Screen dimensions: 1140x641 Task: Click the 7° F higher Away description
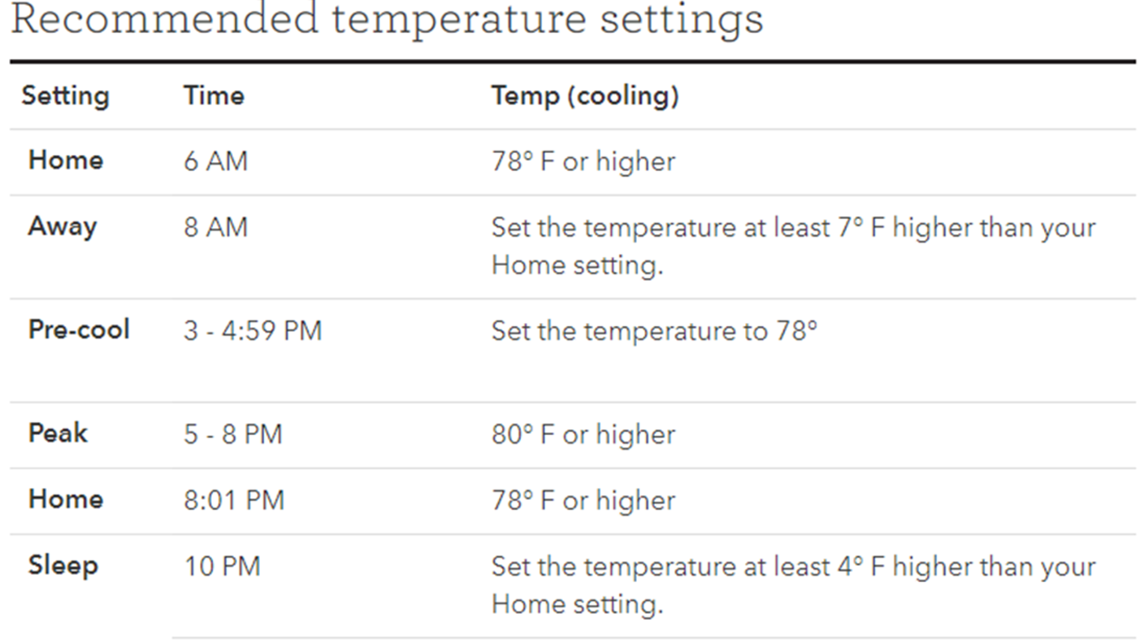(x=794, y=246)
